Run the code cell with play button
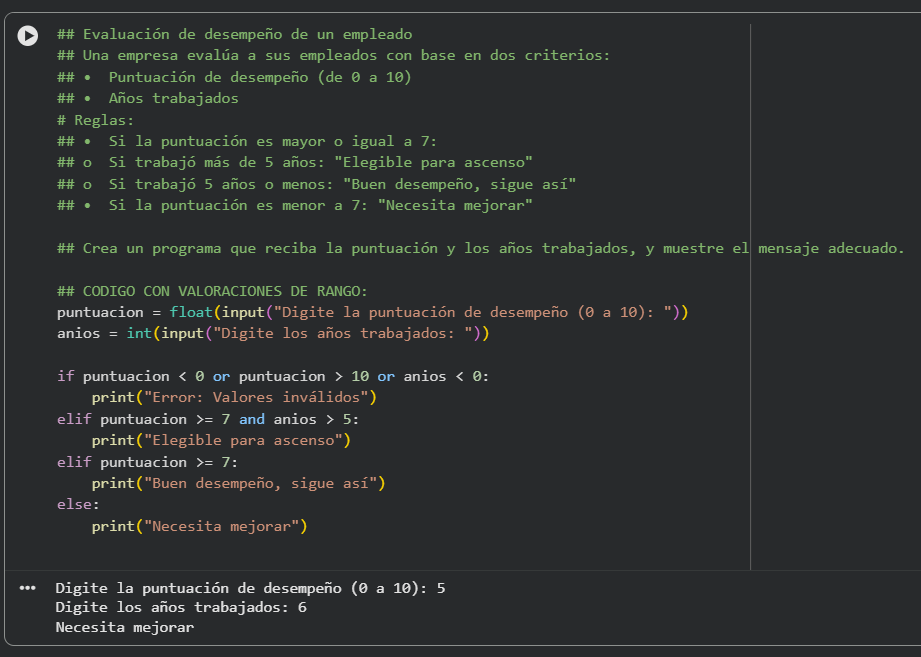This screenshot has height=657, width=921. point(28,35)
